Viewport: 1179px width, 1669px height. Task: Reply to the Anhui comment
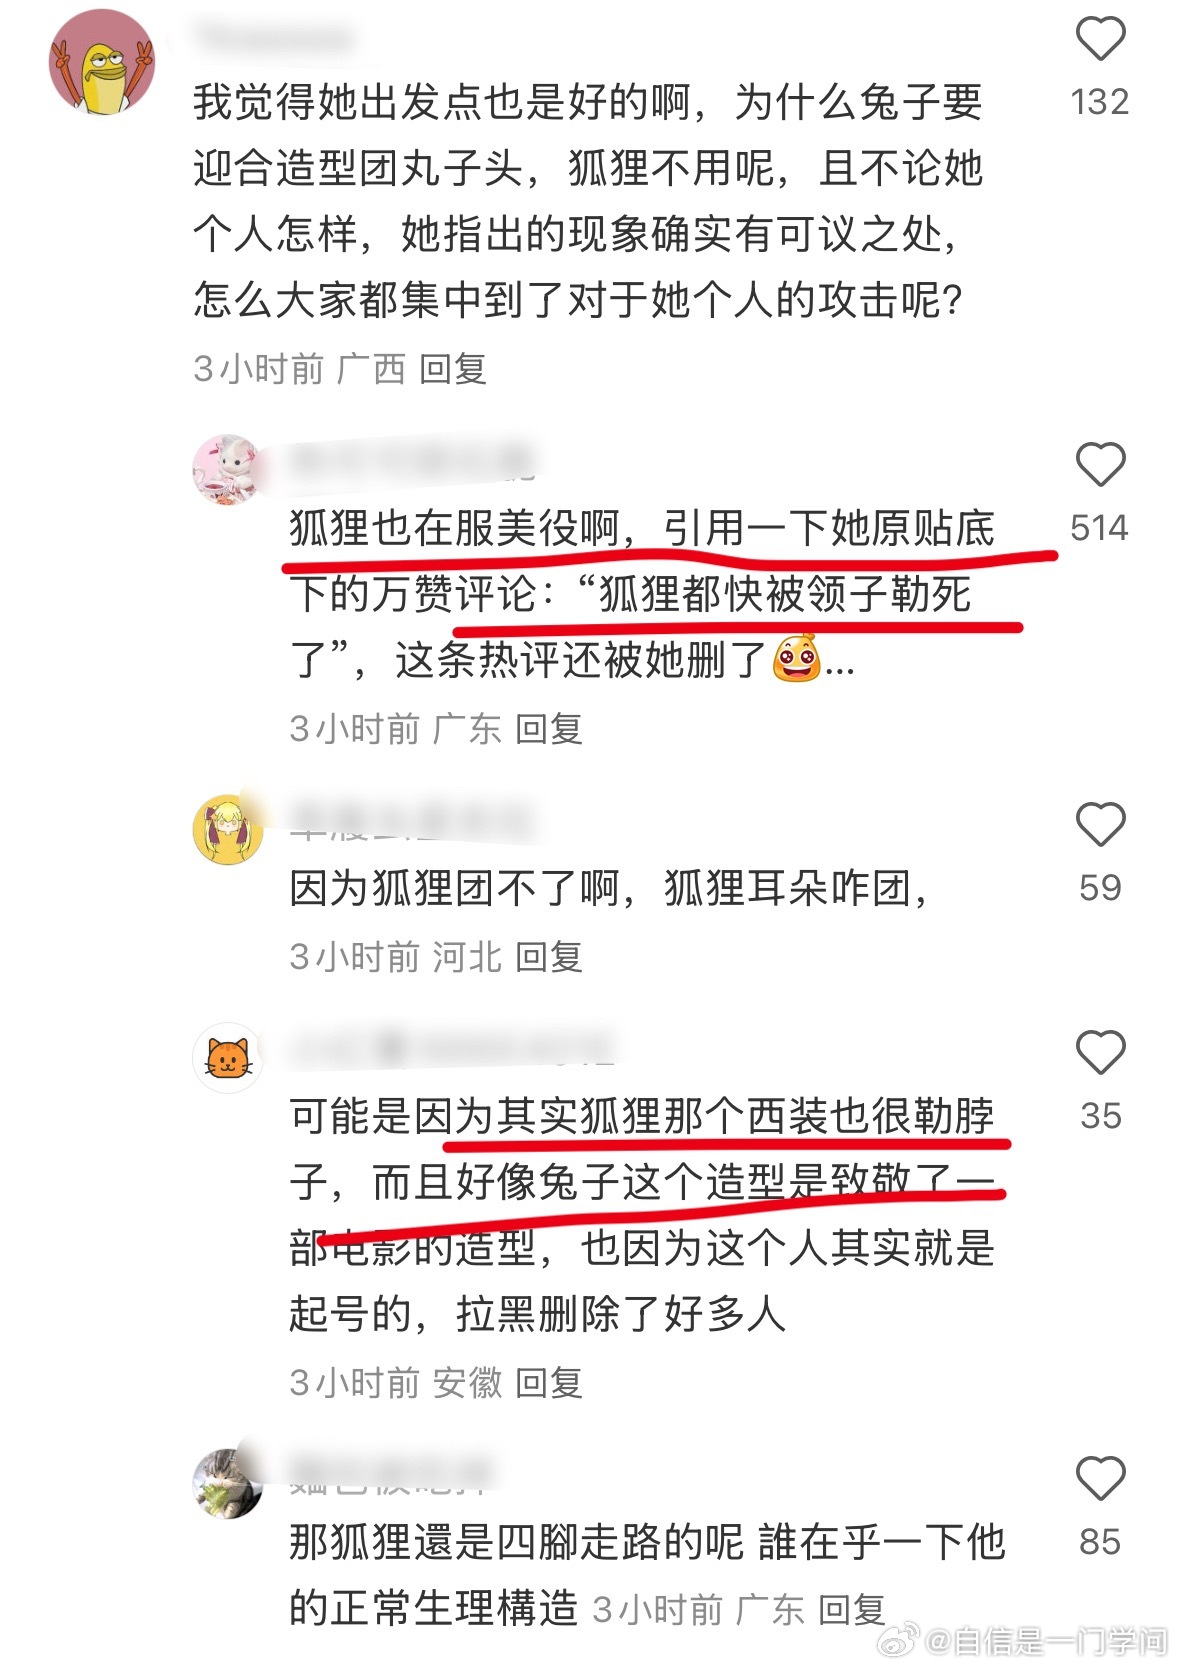pos(549,1383)
